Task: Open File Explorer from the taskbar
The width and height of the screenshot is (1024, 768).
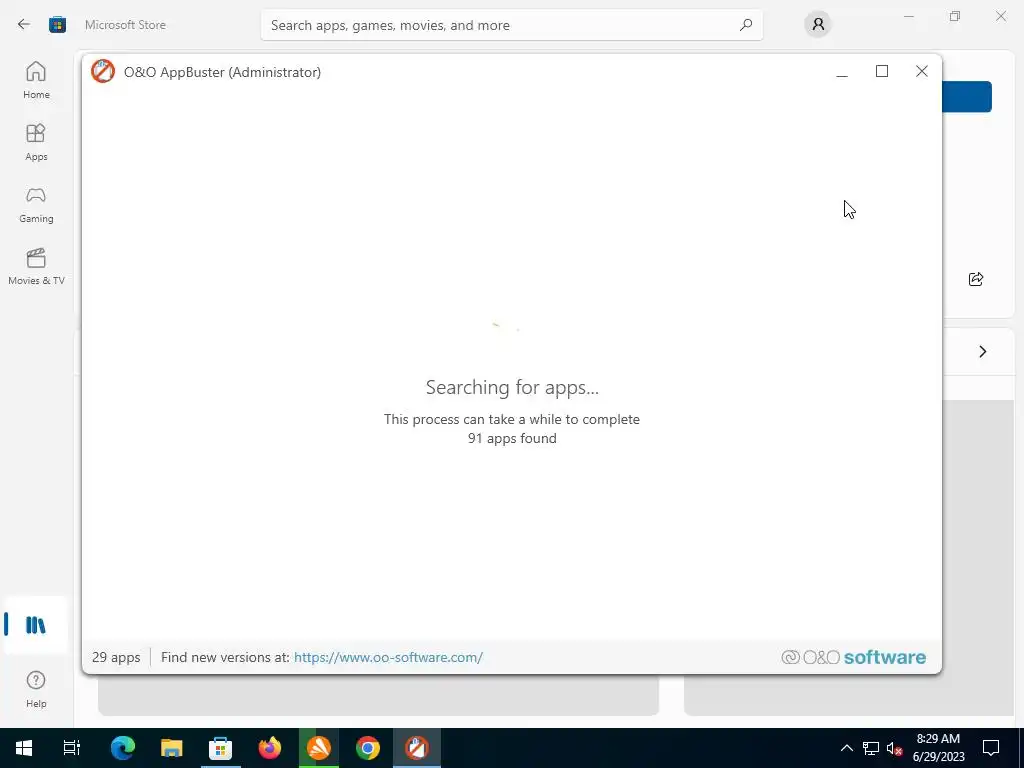Action: coord(171,748)
